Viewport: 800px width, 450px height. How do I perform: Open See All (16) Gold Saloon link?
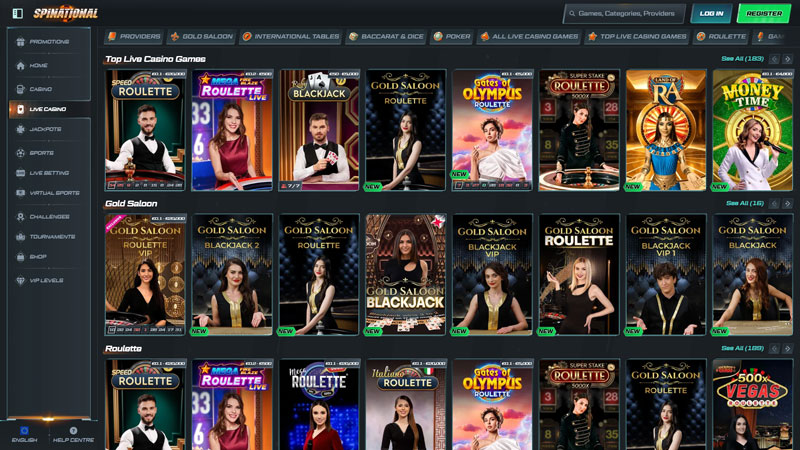tap(745, 204)
